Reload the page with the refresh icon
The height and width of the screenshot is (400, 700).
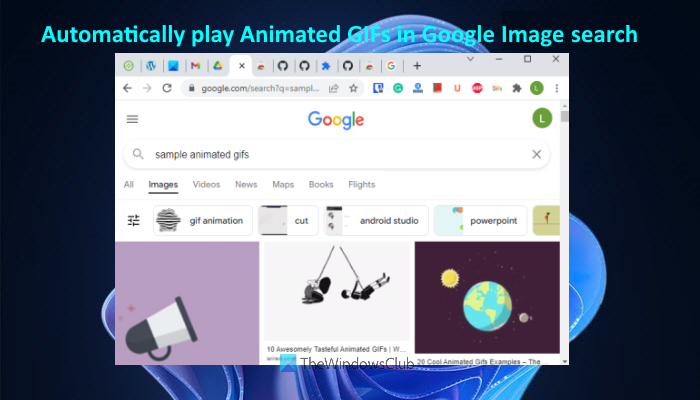coord(167,88)
